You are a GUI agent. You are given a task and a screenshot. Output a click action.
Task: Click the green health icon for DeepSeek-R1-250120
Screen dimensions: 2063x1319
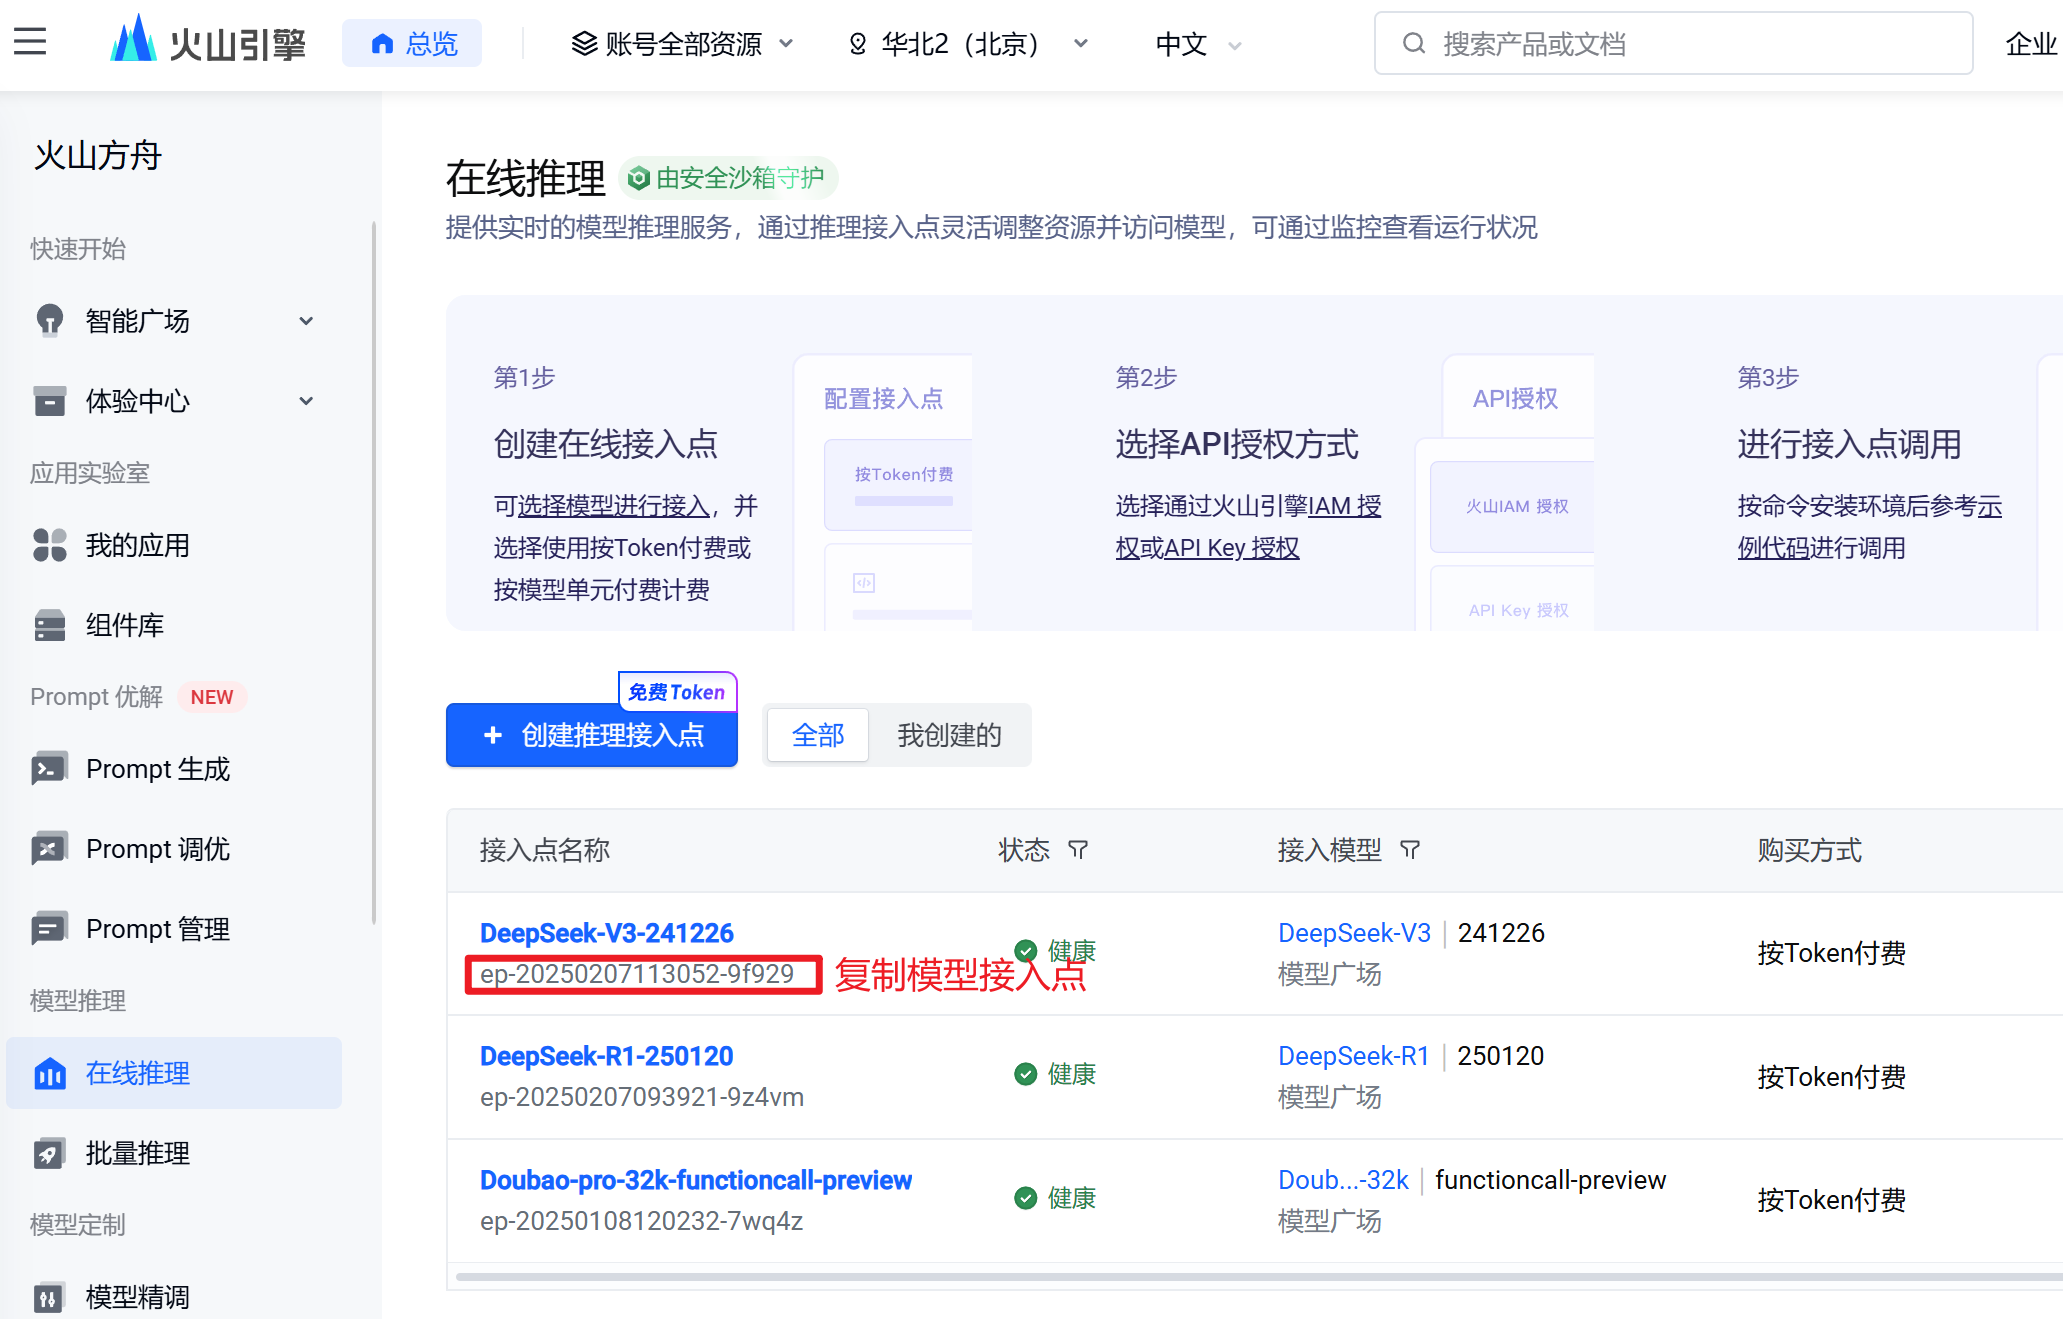click(x=1025, y=1074)
